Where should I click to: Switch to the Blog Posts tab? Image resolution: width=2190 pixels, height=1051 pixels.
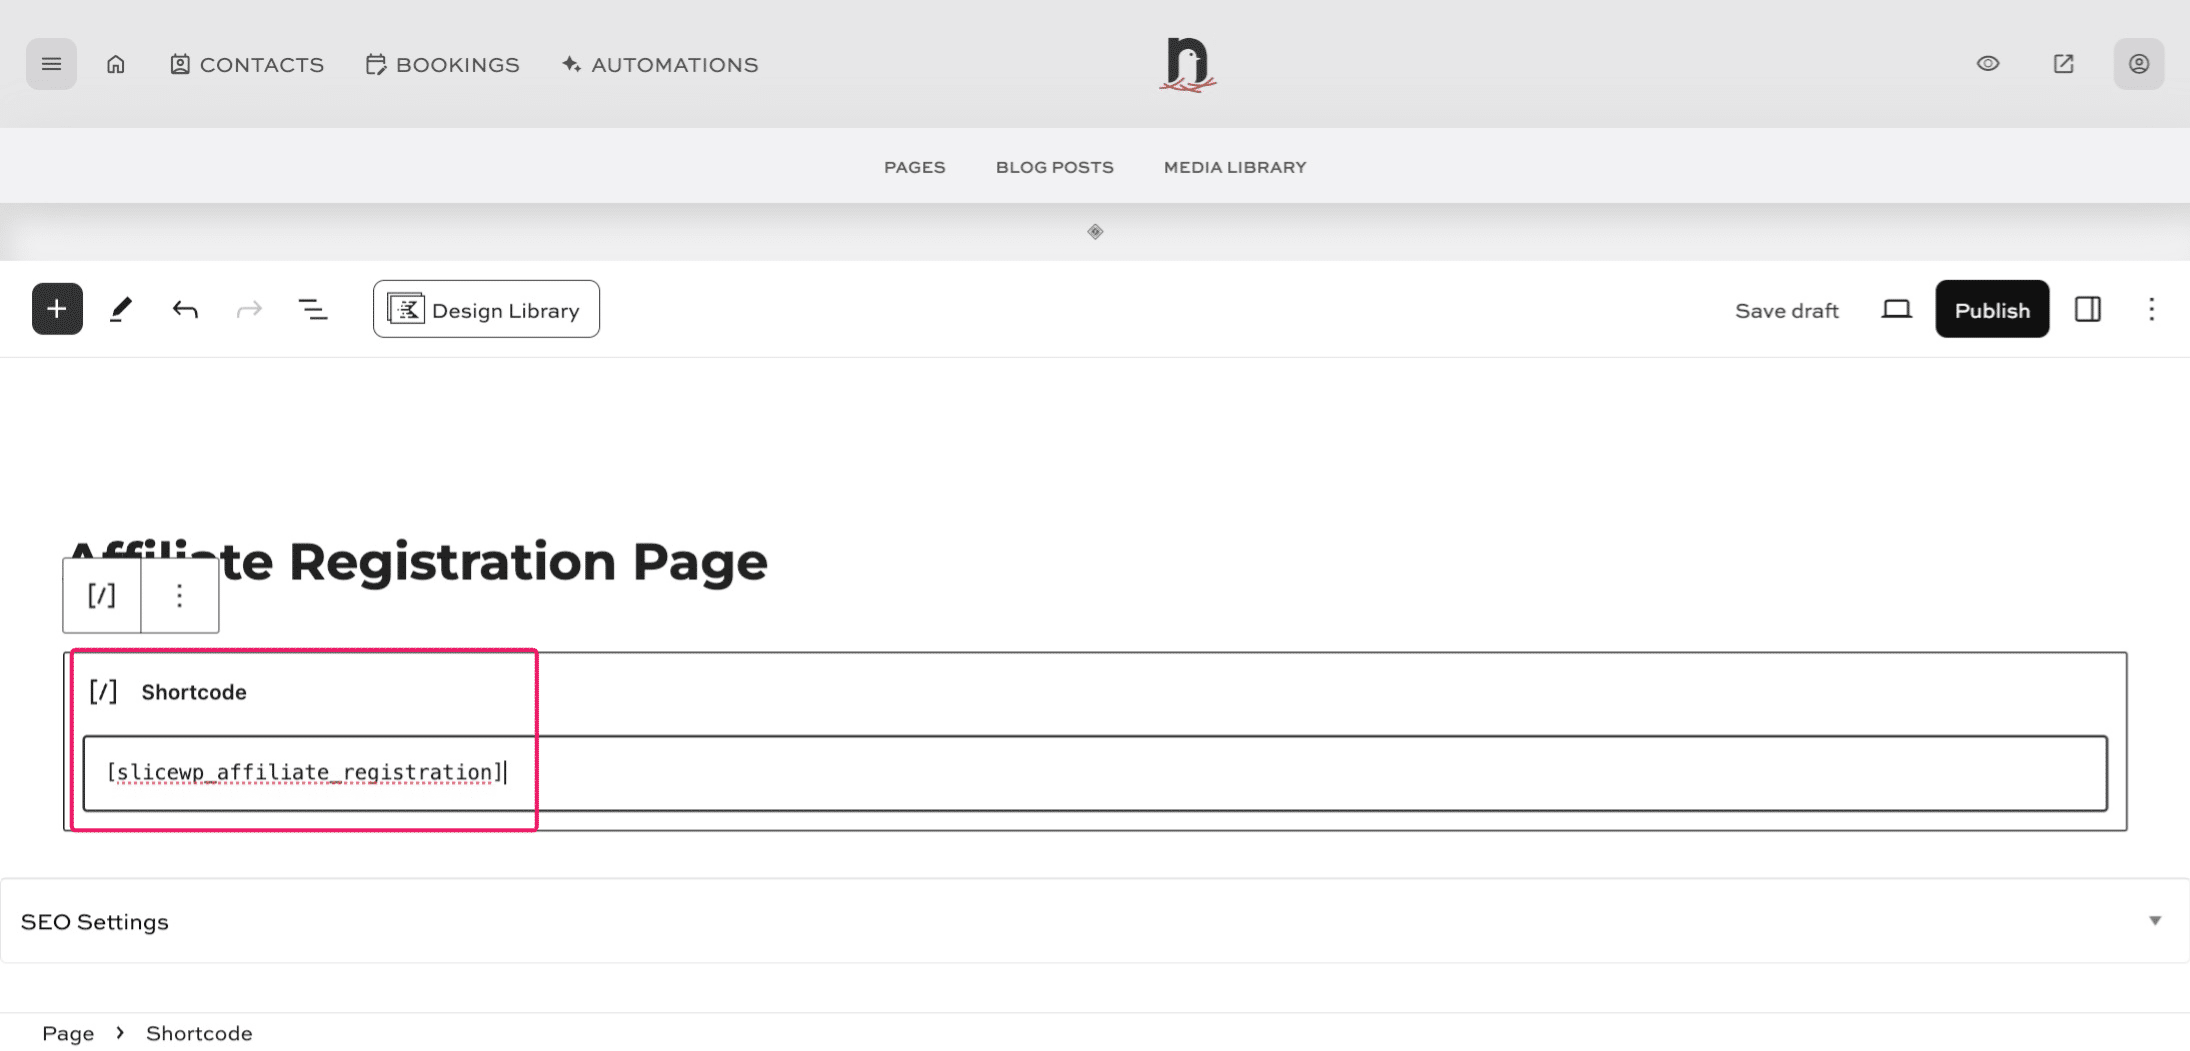[1054, 166]
